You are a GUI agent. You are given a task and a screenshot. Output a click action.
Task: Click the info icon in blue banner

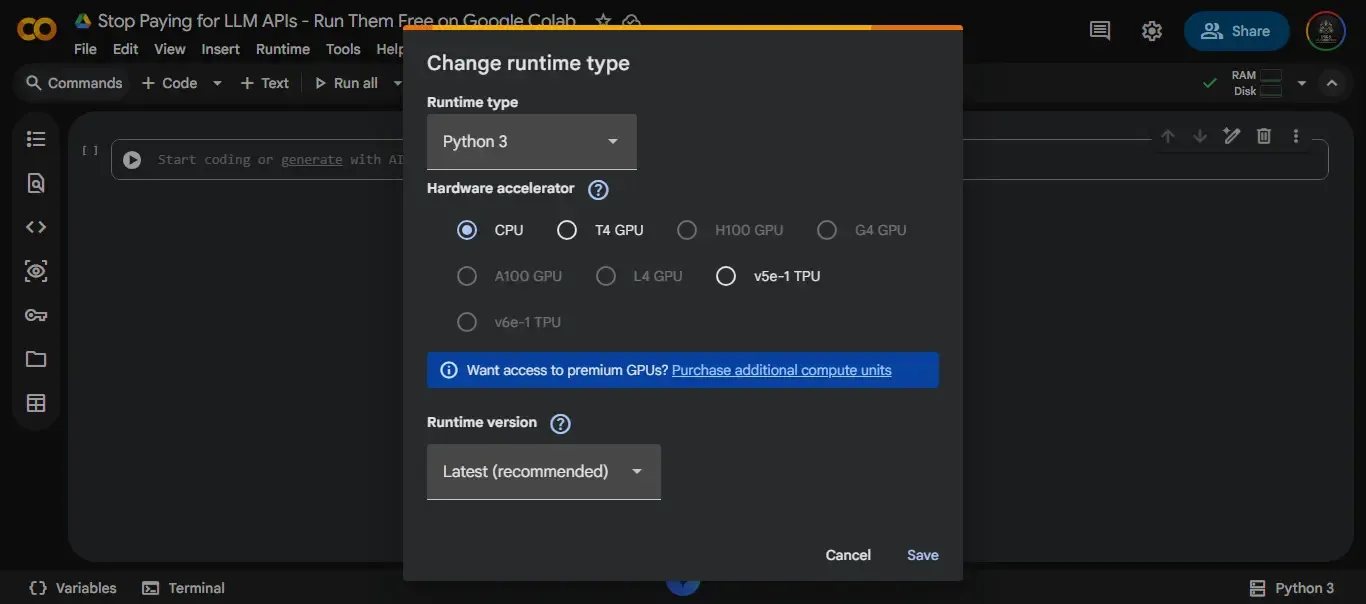[x=449, y=370]
